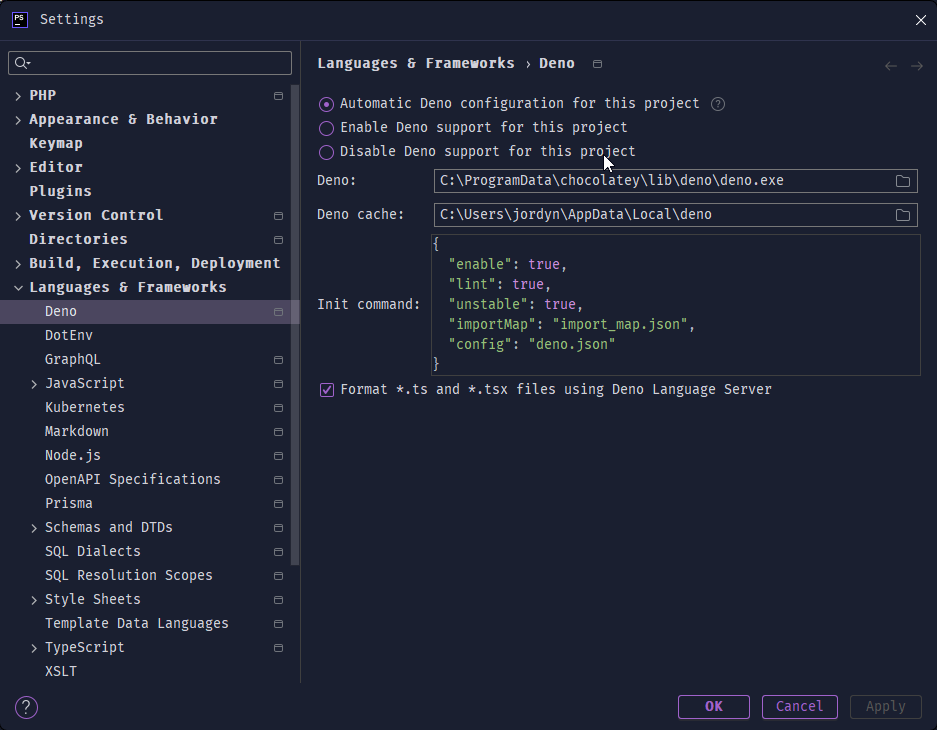This screenshot has width=937, height=730.
Task: Click project-scope icon on SQL Dialects row
Action: tap(278, 551)
